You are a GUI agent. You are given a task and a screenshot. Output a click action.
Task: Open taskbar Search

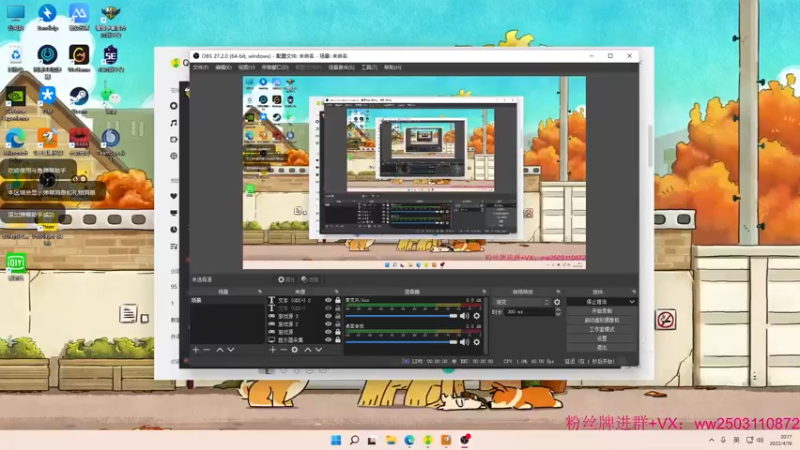(354, 440)
